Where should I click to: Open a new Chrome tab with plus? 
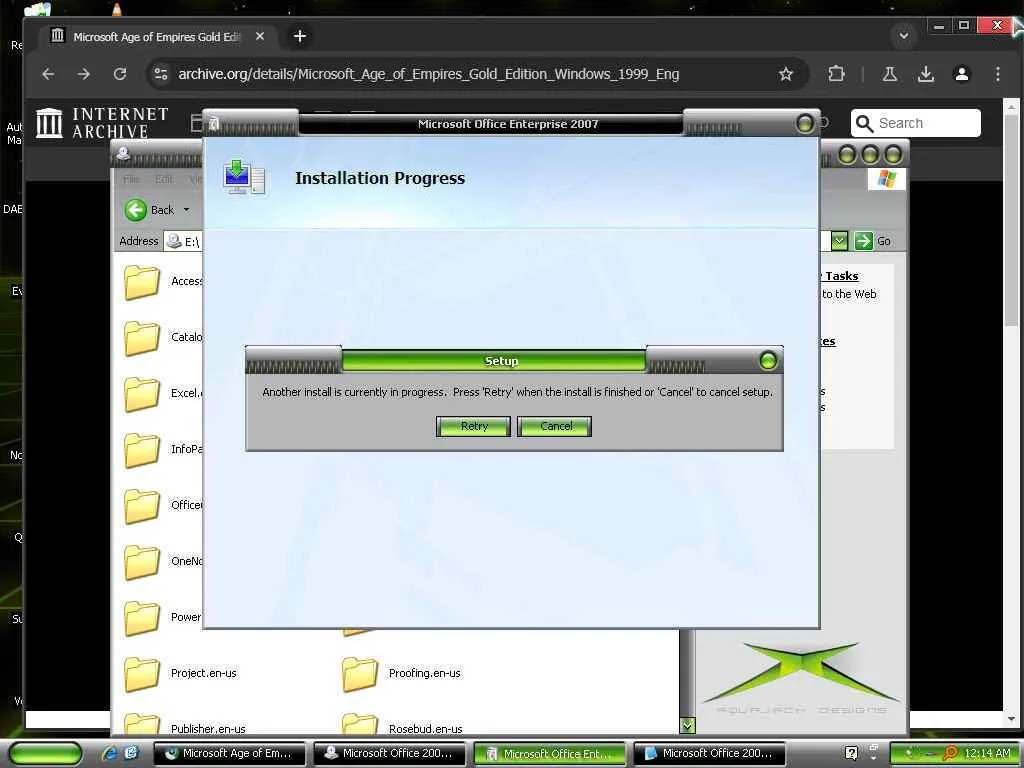[x=300, y=37]
